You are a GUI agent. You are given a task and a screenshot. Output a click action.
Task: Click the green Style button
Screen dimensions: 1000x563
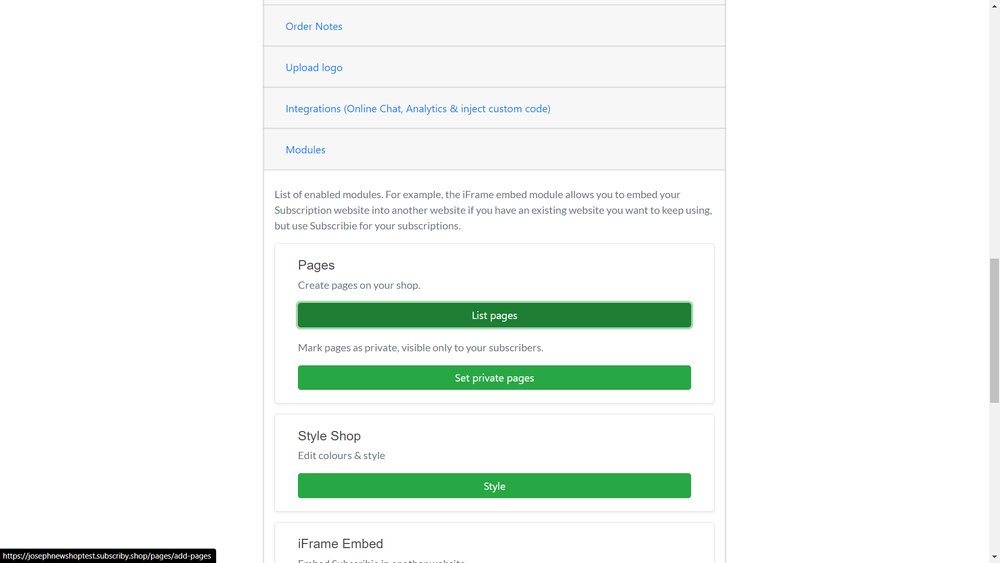point(494,486)
